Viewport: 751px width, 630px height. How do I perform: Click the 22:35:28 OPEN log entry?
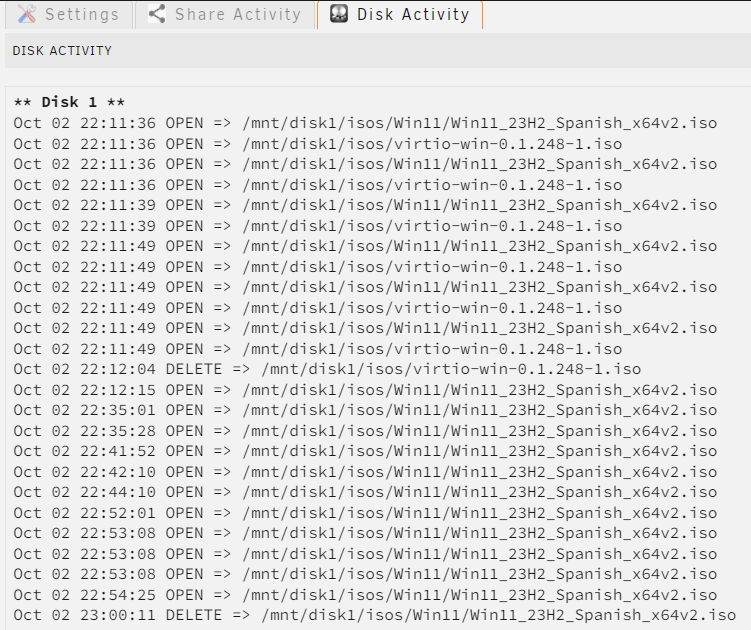click(365, 431)
